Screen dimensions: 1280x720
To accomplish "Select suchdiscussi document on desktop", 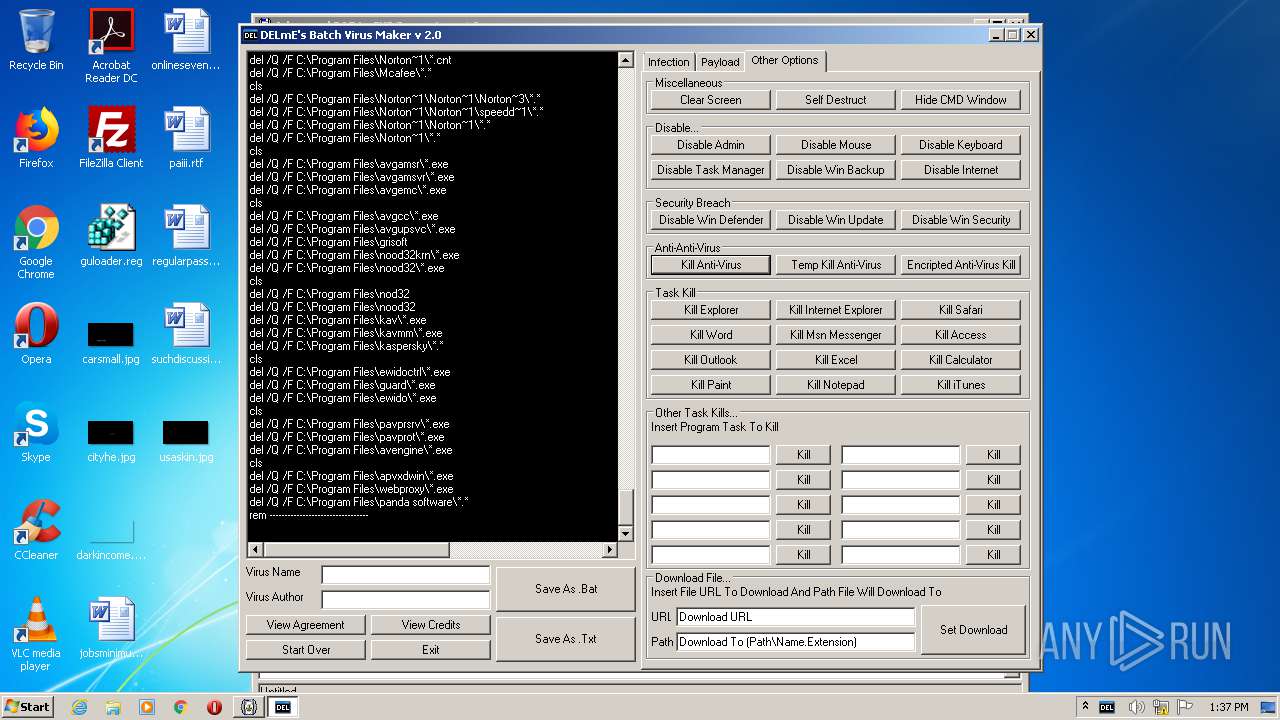I will [x=186, y=334].
